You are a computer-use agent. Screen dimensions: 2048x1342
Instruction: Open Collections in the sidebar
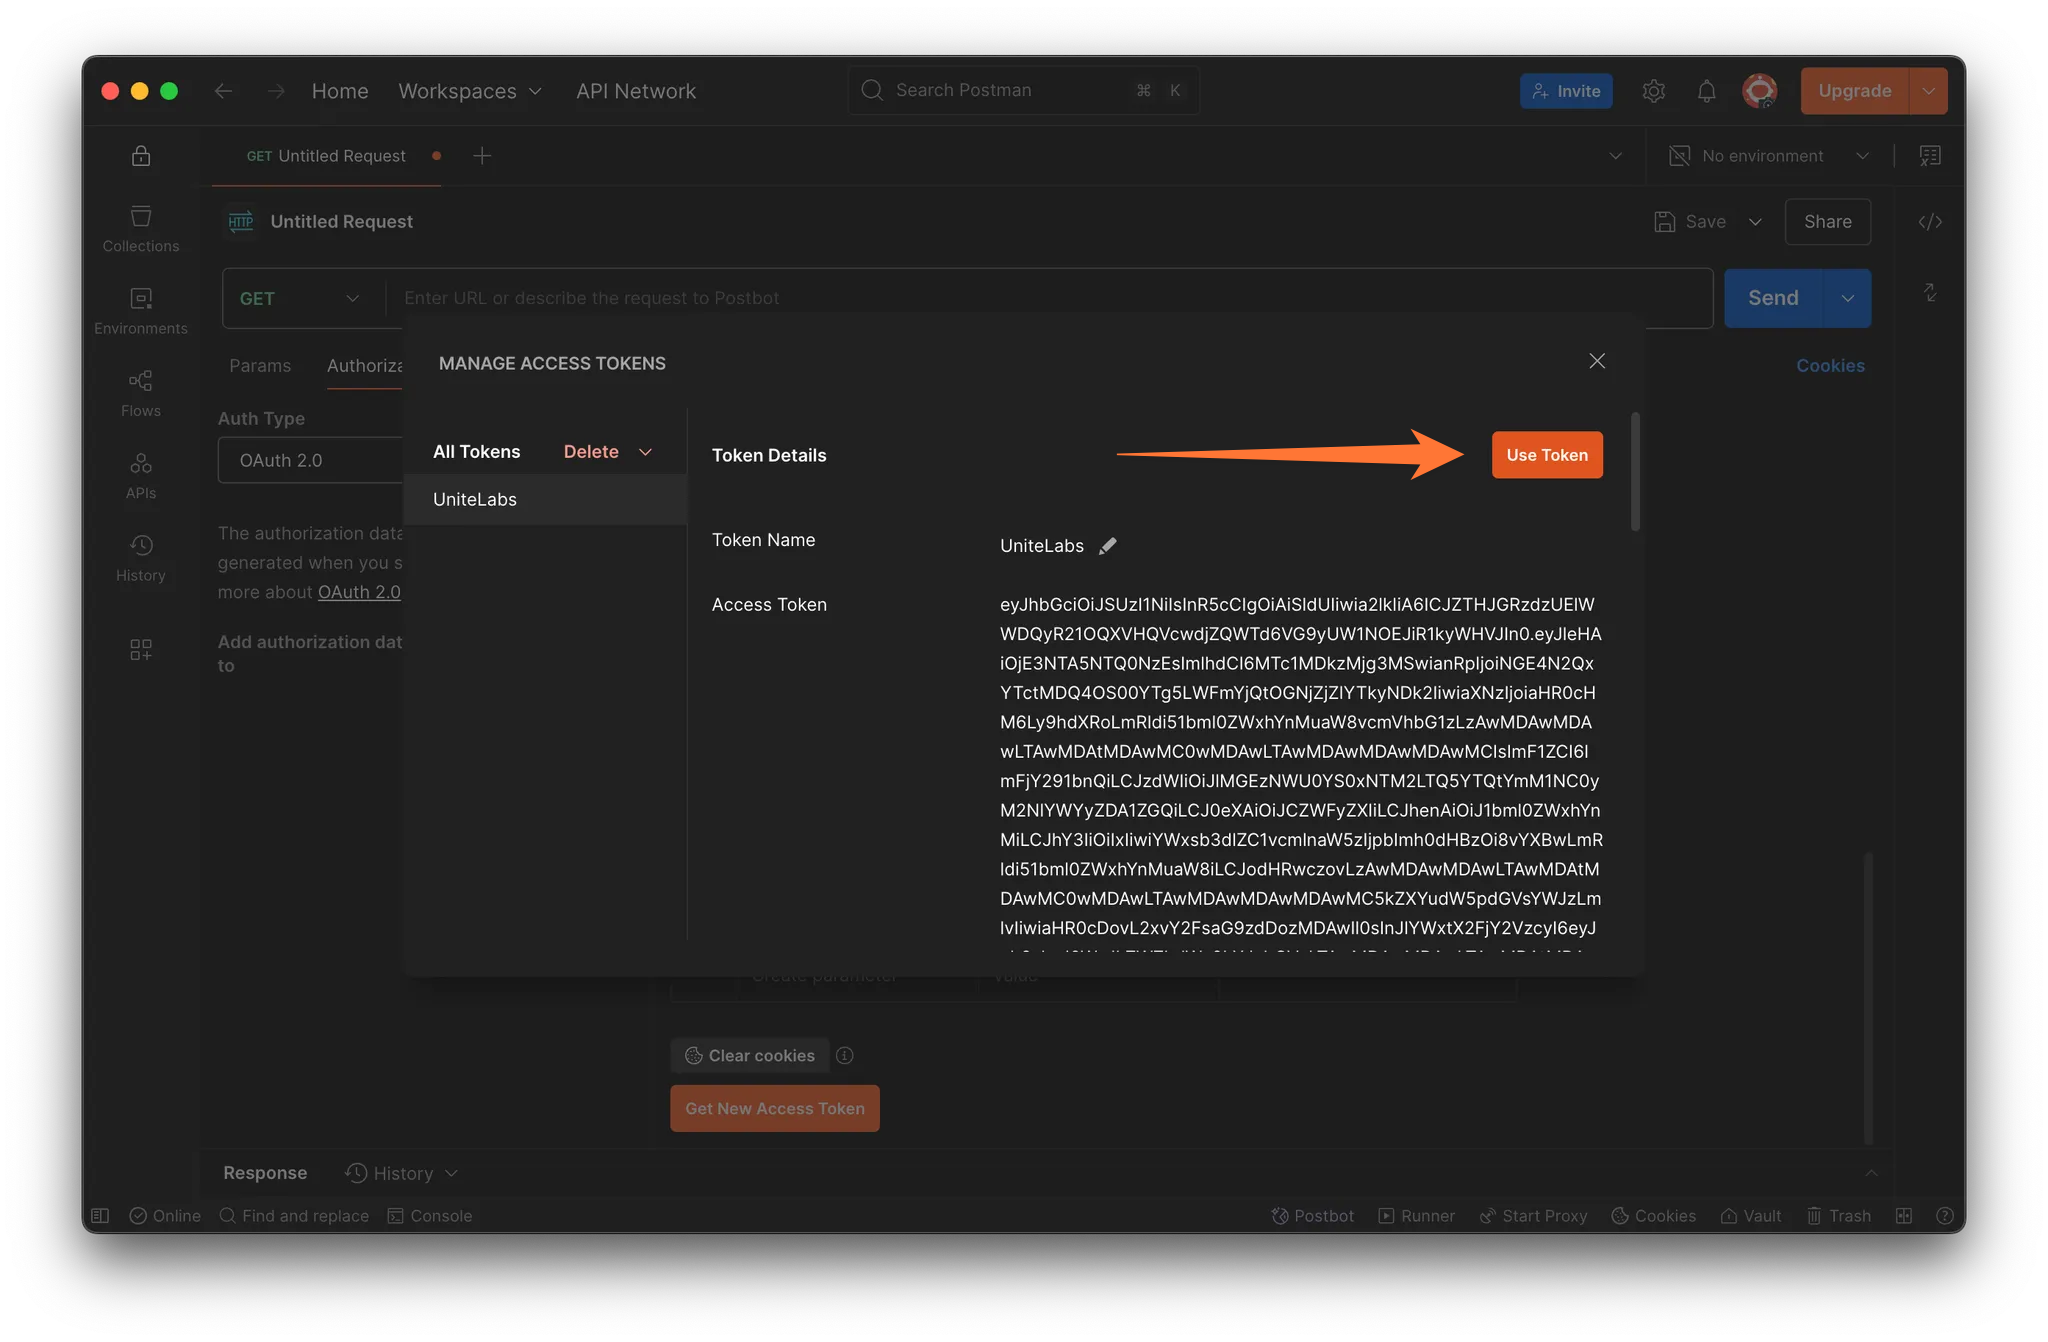[x=140, y=229]
